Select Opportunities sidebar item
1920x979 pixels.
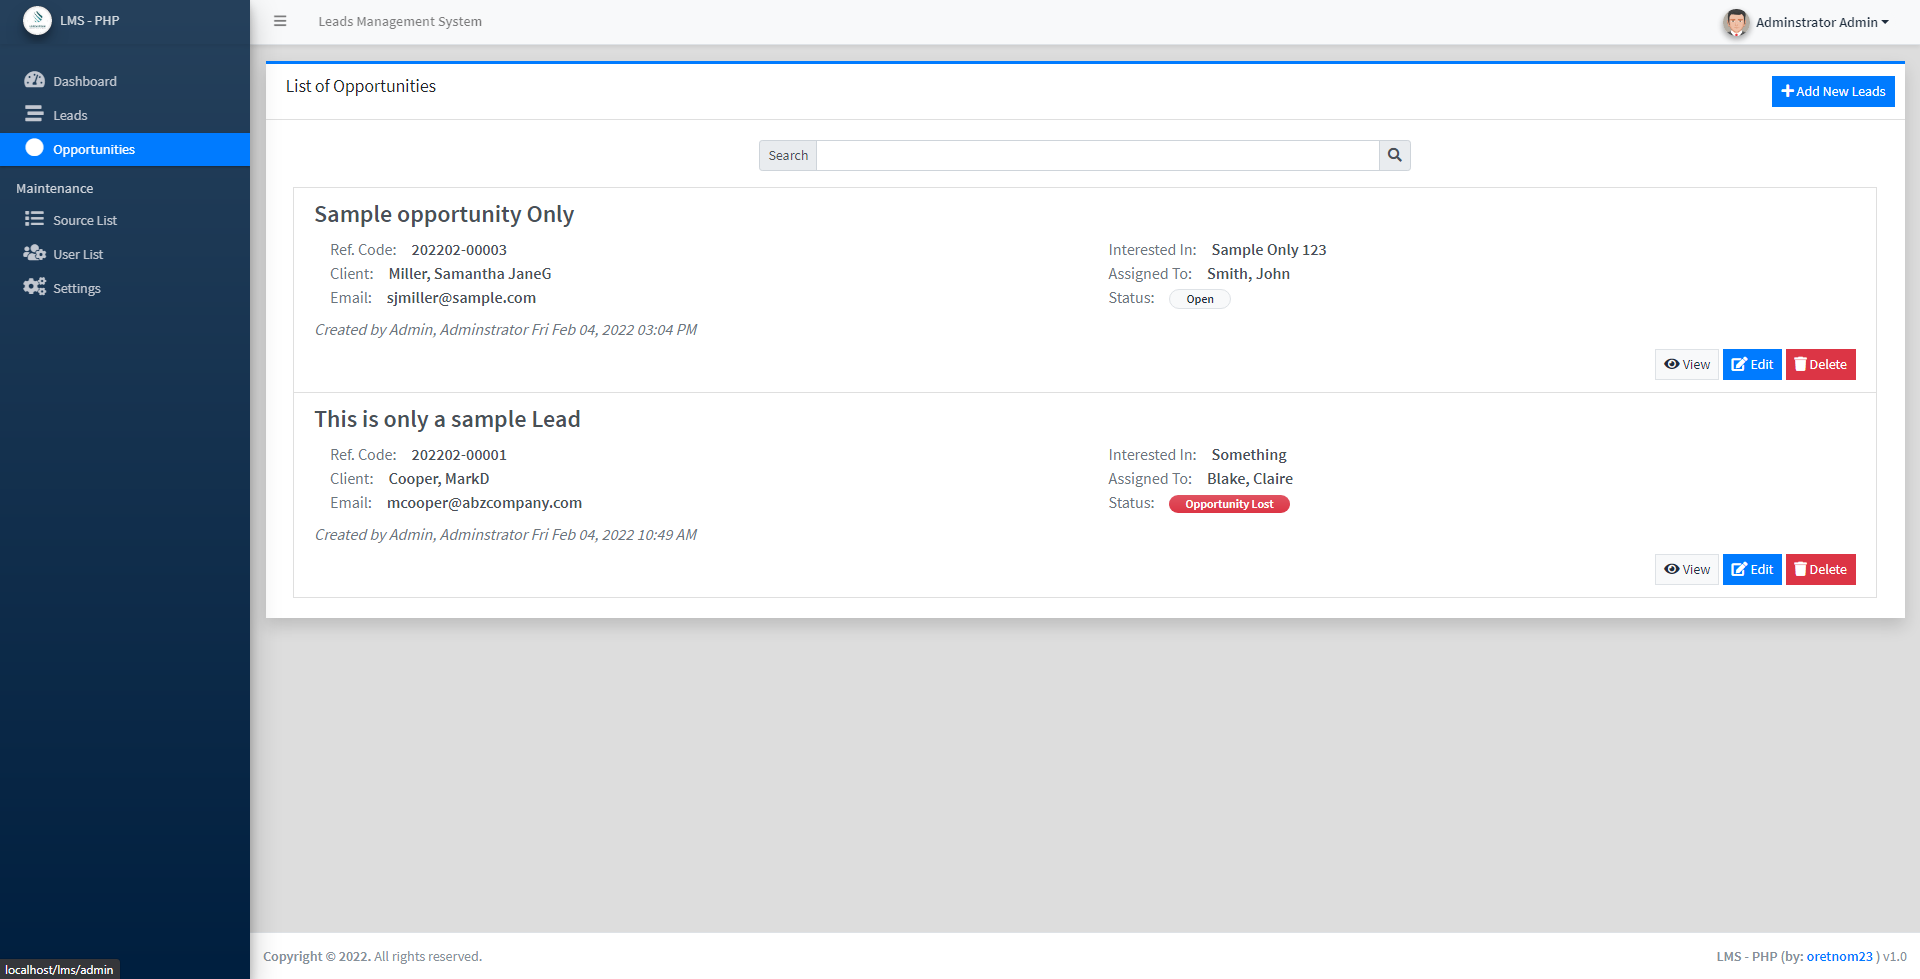[x=93, y=149]
